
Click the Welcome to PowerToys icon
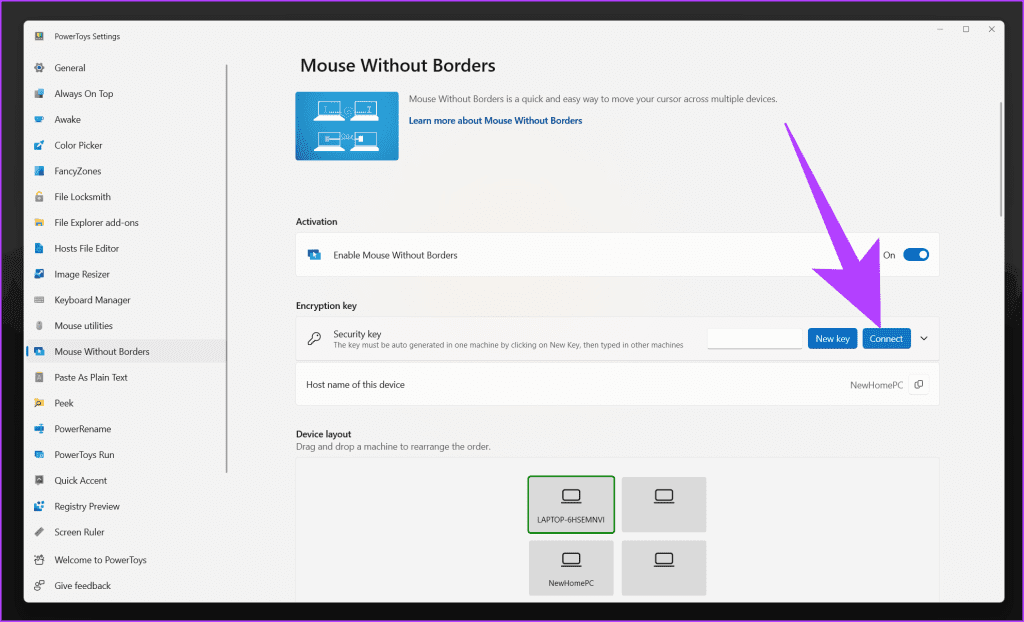[39, 560]
